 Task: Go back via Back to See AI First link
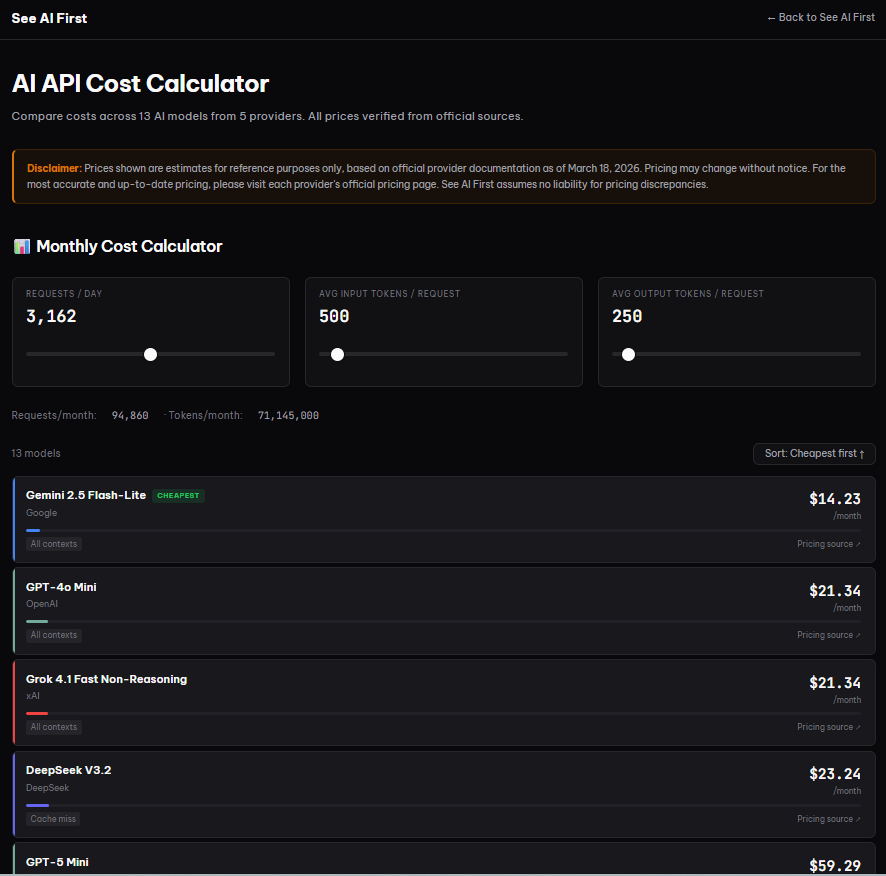coord(820,18)
